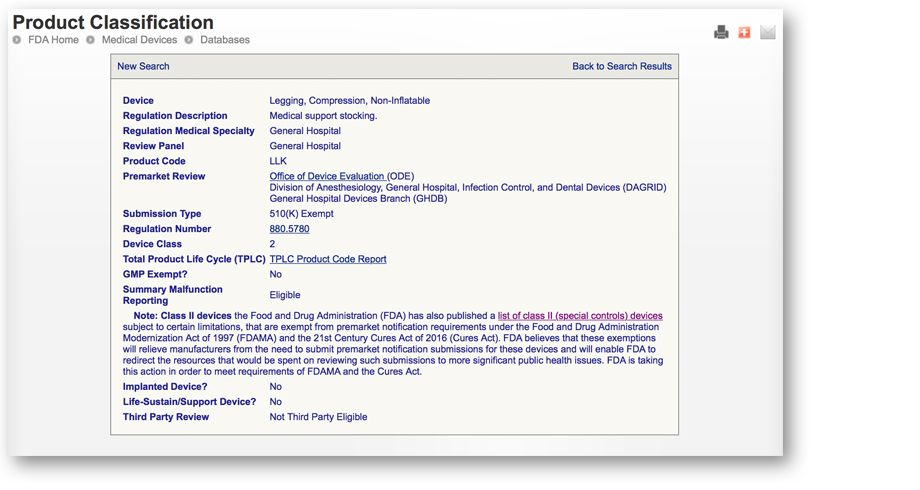Image resolution: width=920 pixels, height=490 pixels.
Task: Click 'Life-Sustain/Support Device?' label
Action: point(190,402)
